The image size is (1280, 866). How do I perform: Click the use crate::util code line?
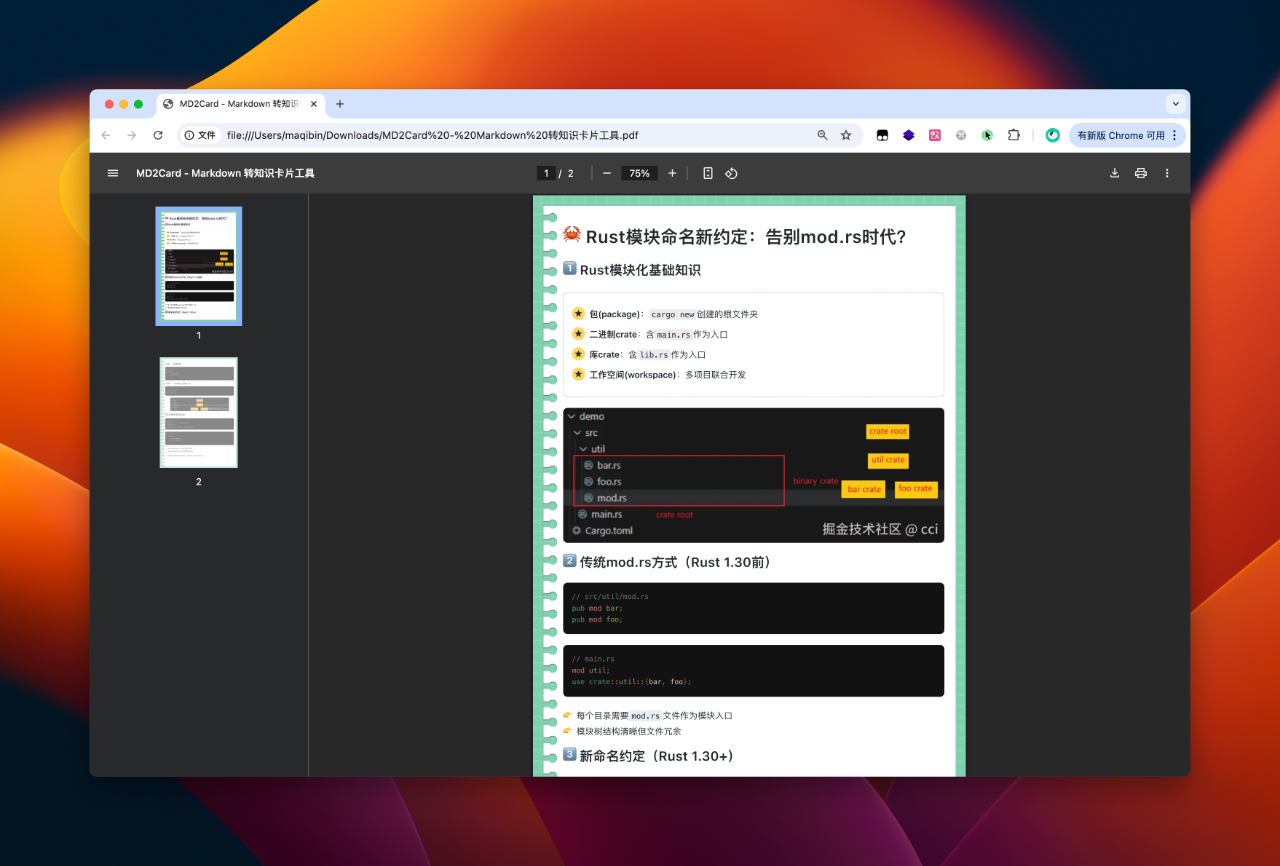[631, 682]
